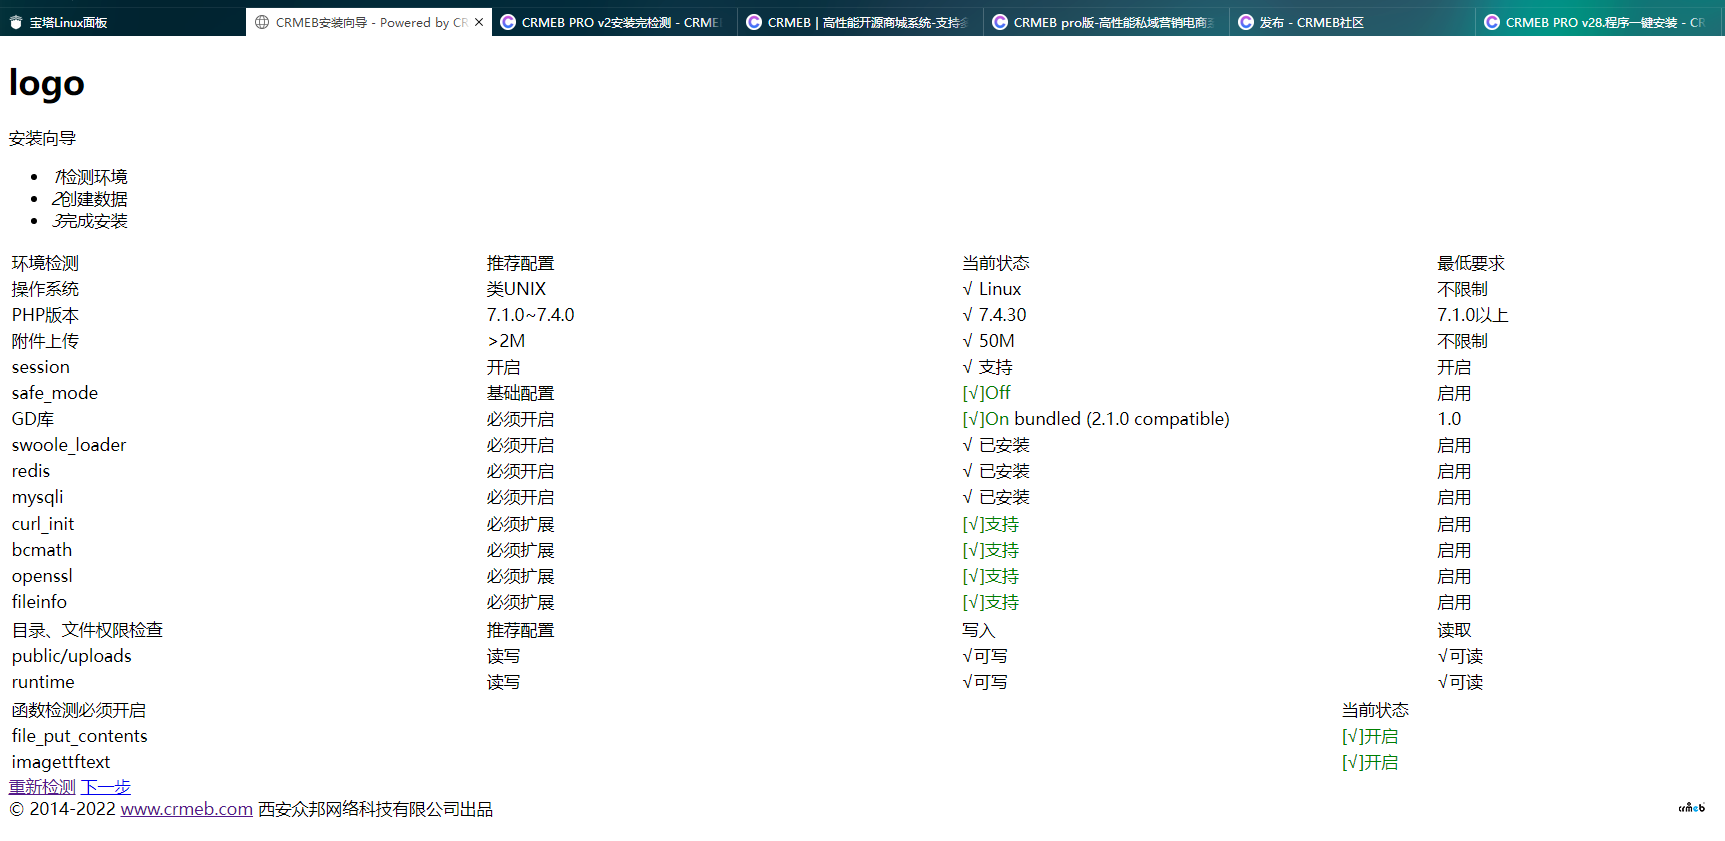Open www.crmeb.com link in footer
This screenshot has height=841, width=1725.
tap(187, 809)
